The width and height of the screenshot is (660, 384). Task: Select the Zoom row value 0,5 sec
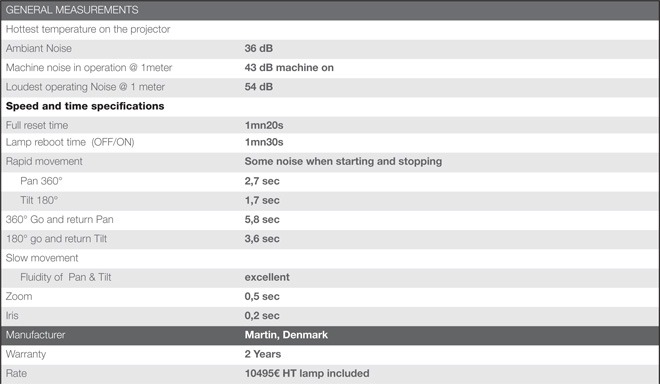tap(262, 296)
